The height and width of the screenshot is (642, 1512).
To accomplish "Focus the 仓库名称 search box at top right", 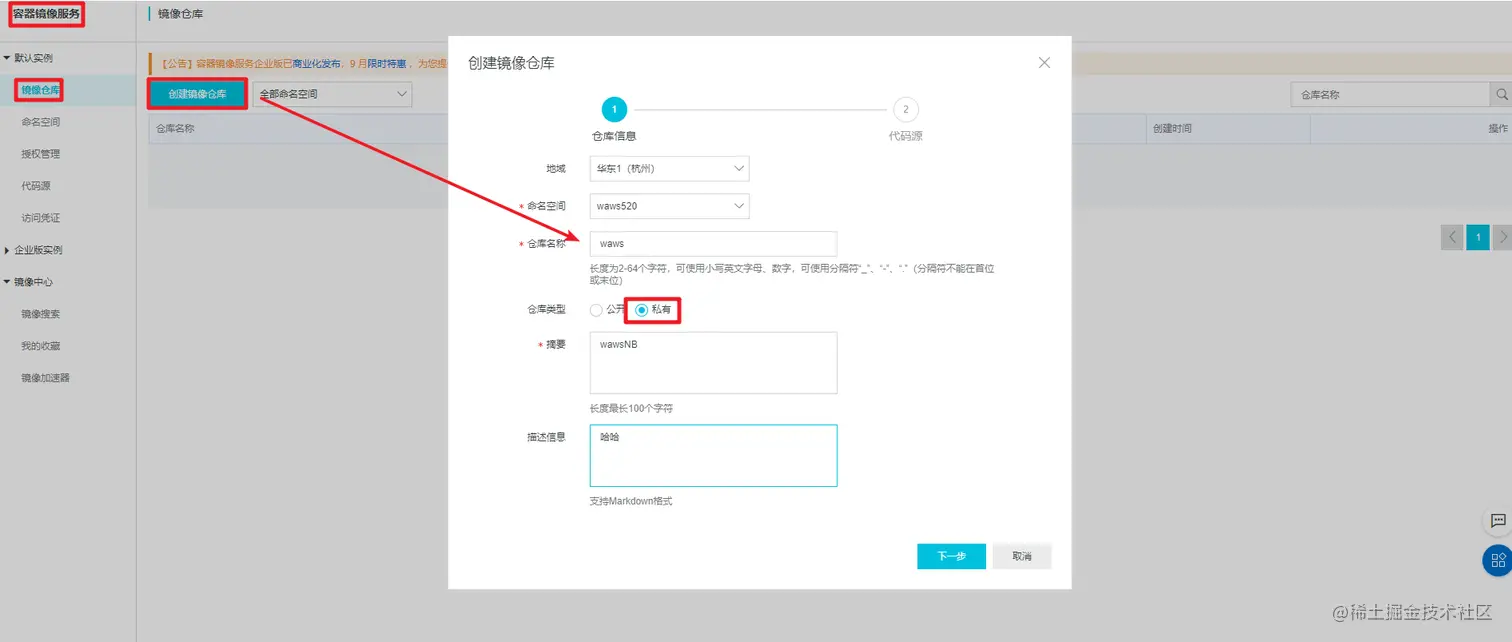I will click(1391, 94).
